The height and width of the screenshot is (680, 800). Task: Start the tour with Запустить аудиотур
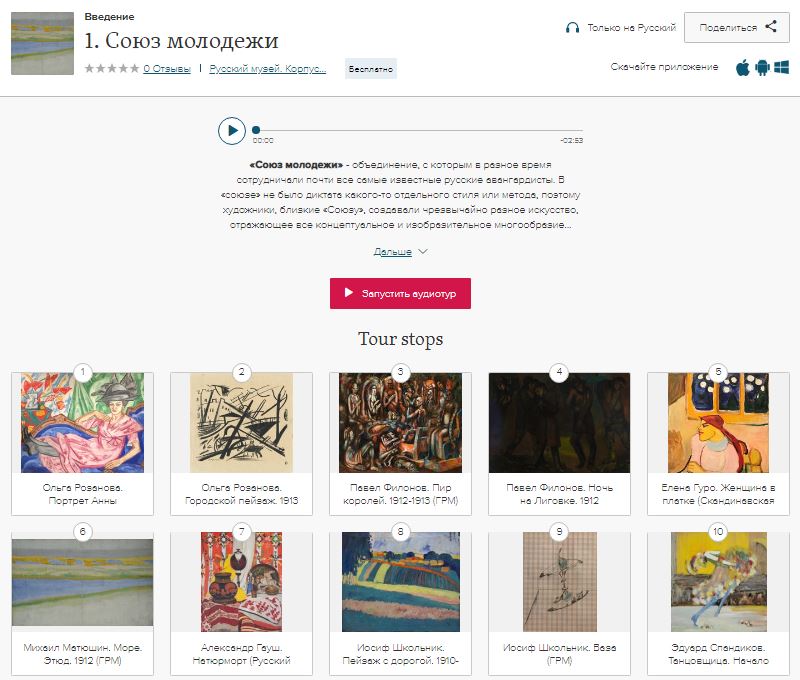click(401, 293)
